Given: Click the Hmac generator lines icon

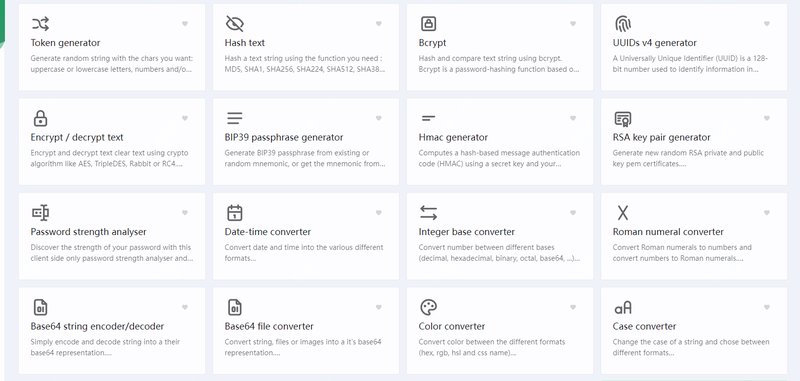Looking at the screenshot, I should (x=429, y=118).
